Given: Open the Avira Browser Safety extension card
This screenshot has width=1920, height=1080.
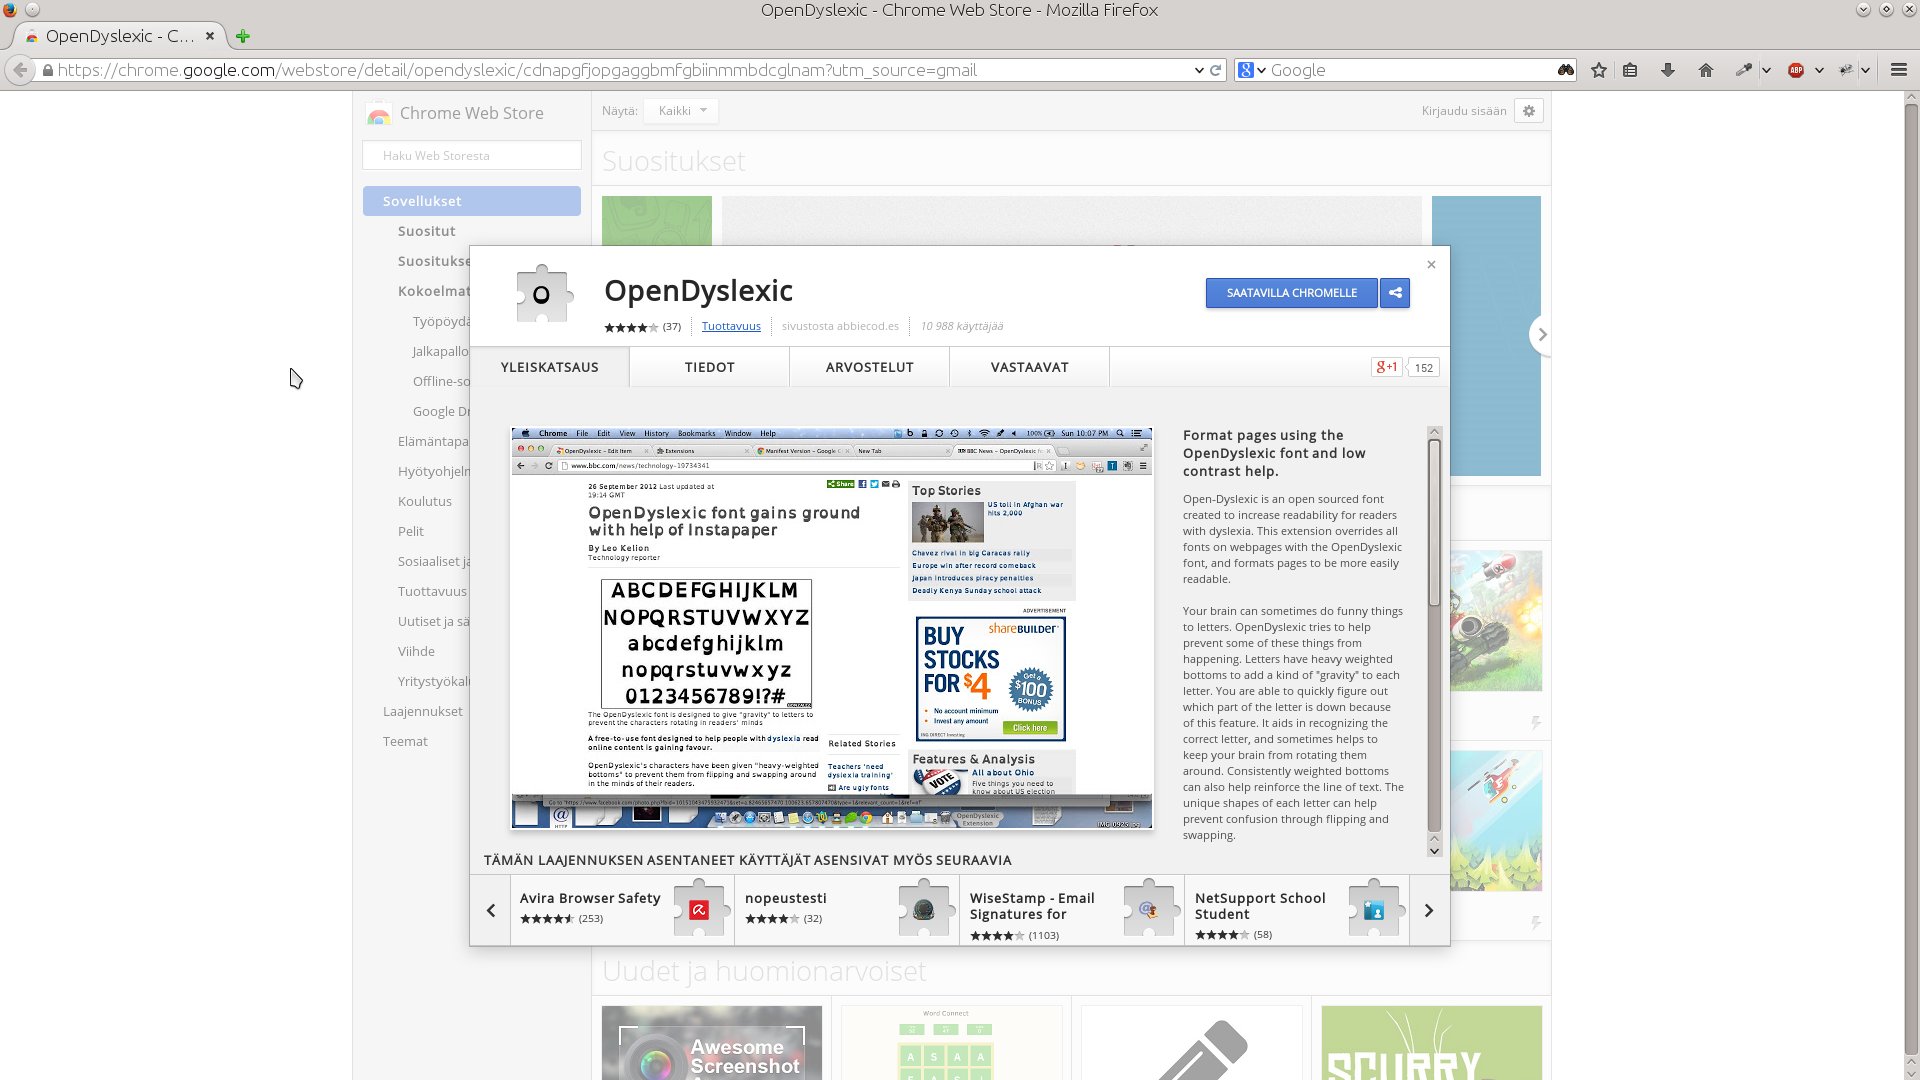Looking at the screenshot, I should click(622, 910).
